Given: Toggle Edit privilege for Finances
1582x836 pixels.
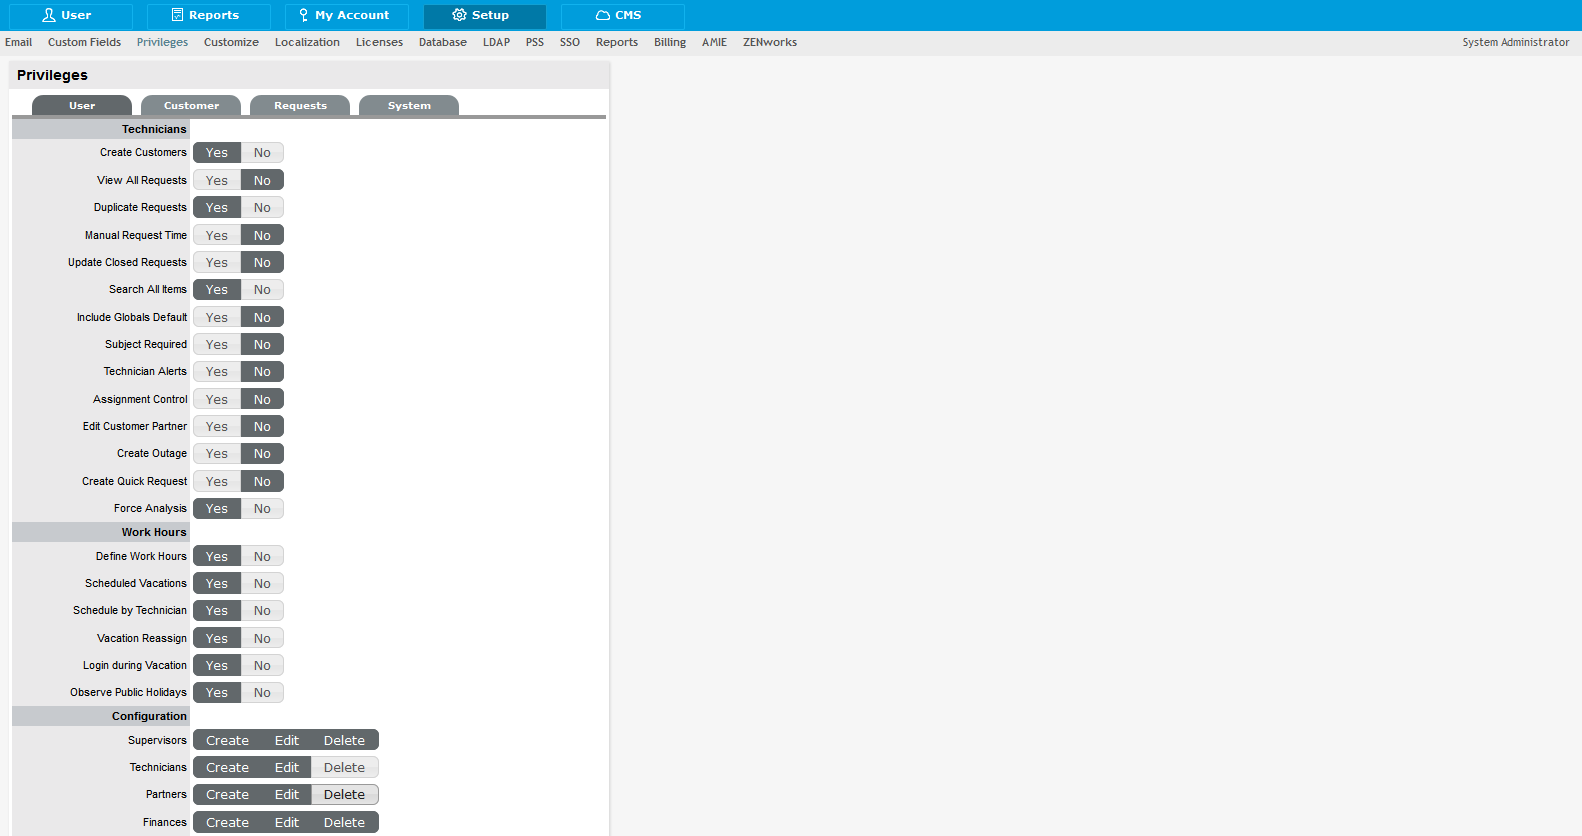Looking at the screenshot, I should tap(287, 823).
